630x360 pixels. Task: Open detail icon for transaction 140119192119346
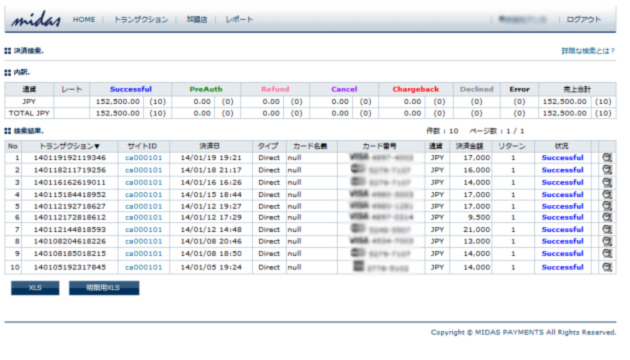(x=607, y=158)
